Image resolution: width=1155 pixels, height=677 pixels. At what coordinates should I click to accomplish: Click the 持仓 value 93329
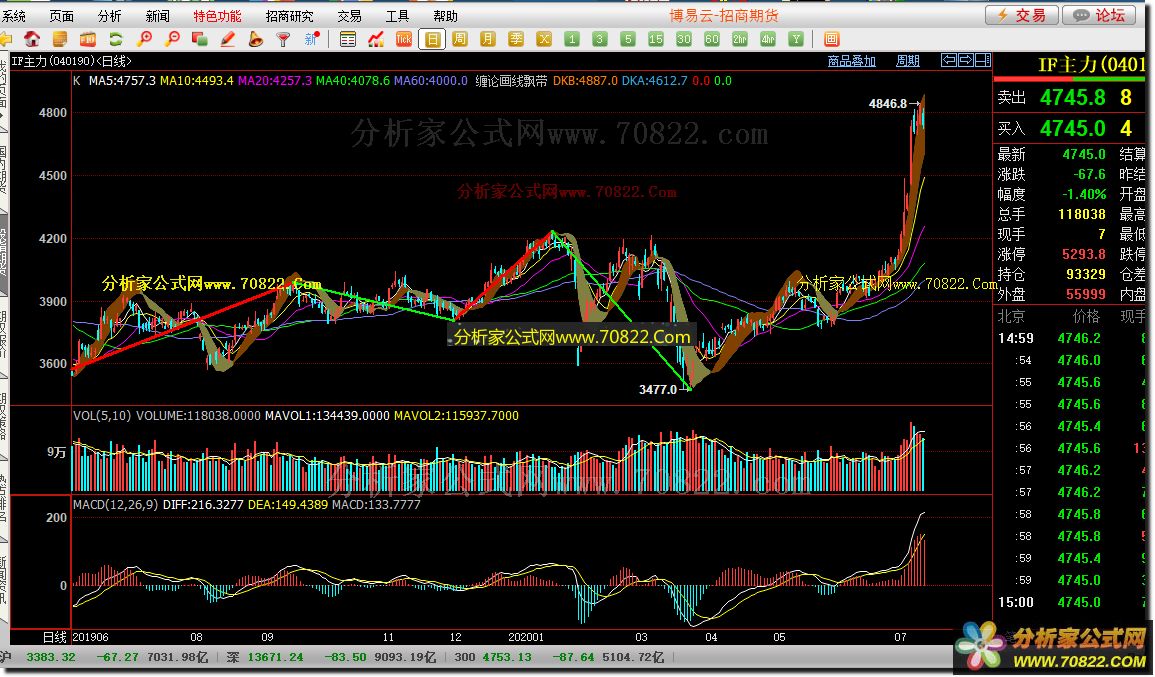coord(1086,274)
